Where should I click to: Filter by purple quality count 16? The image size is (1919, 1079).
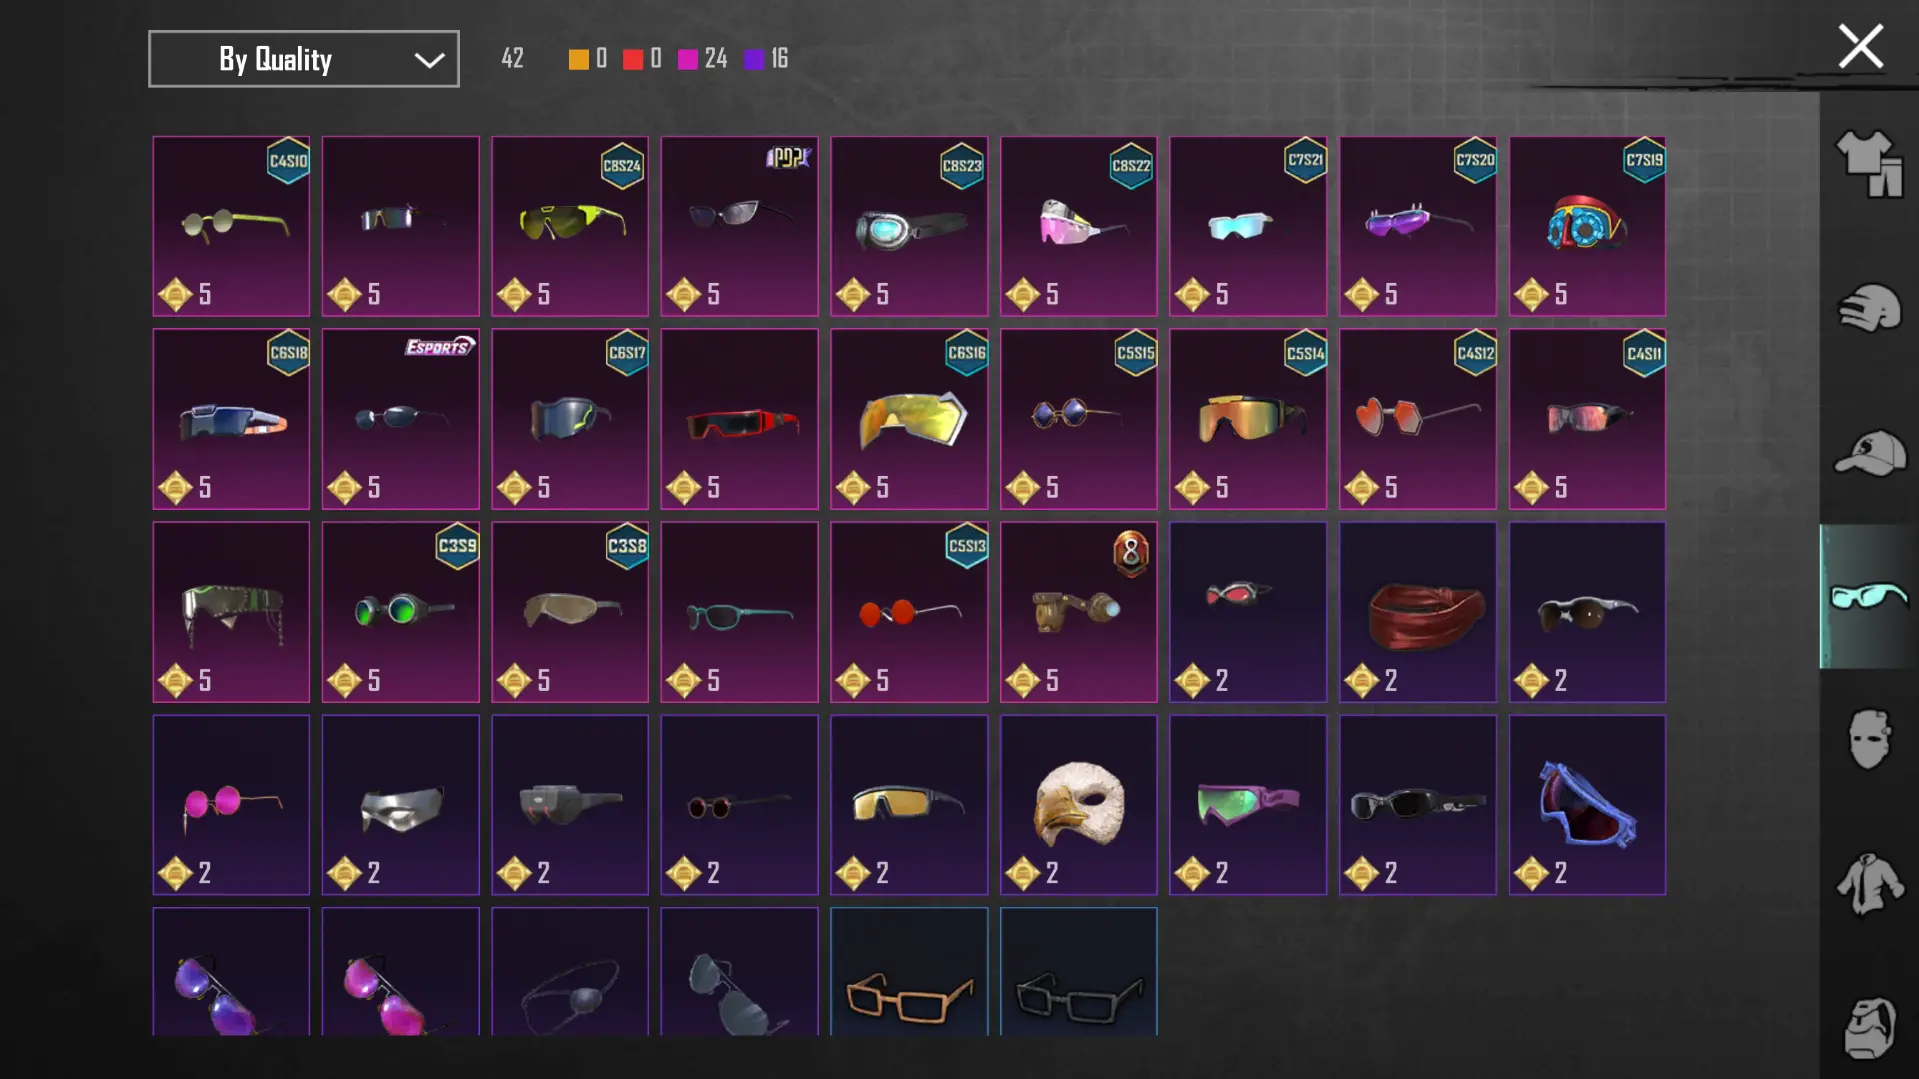point(767,59)
